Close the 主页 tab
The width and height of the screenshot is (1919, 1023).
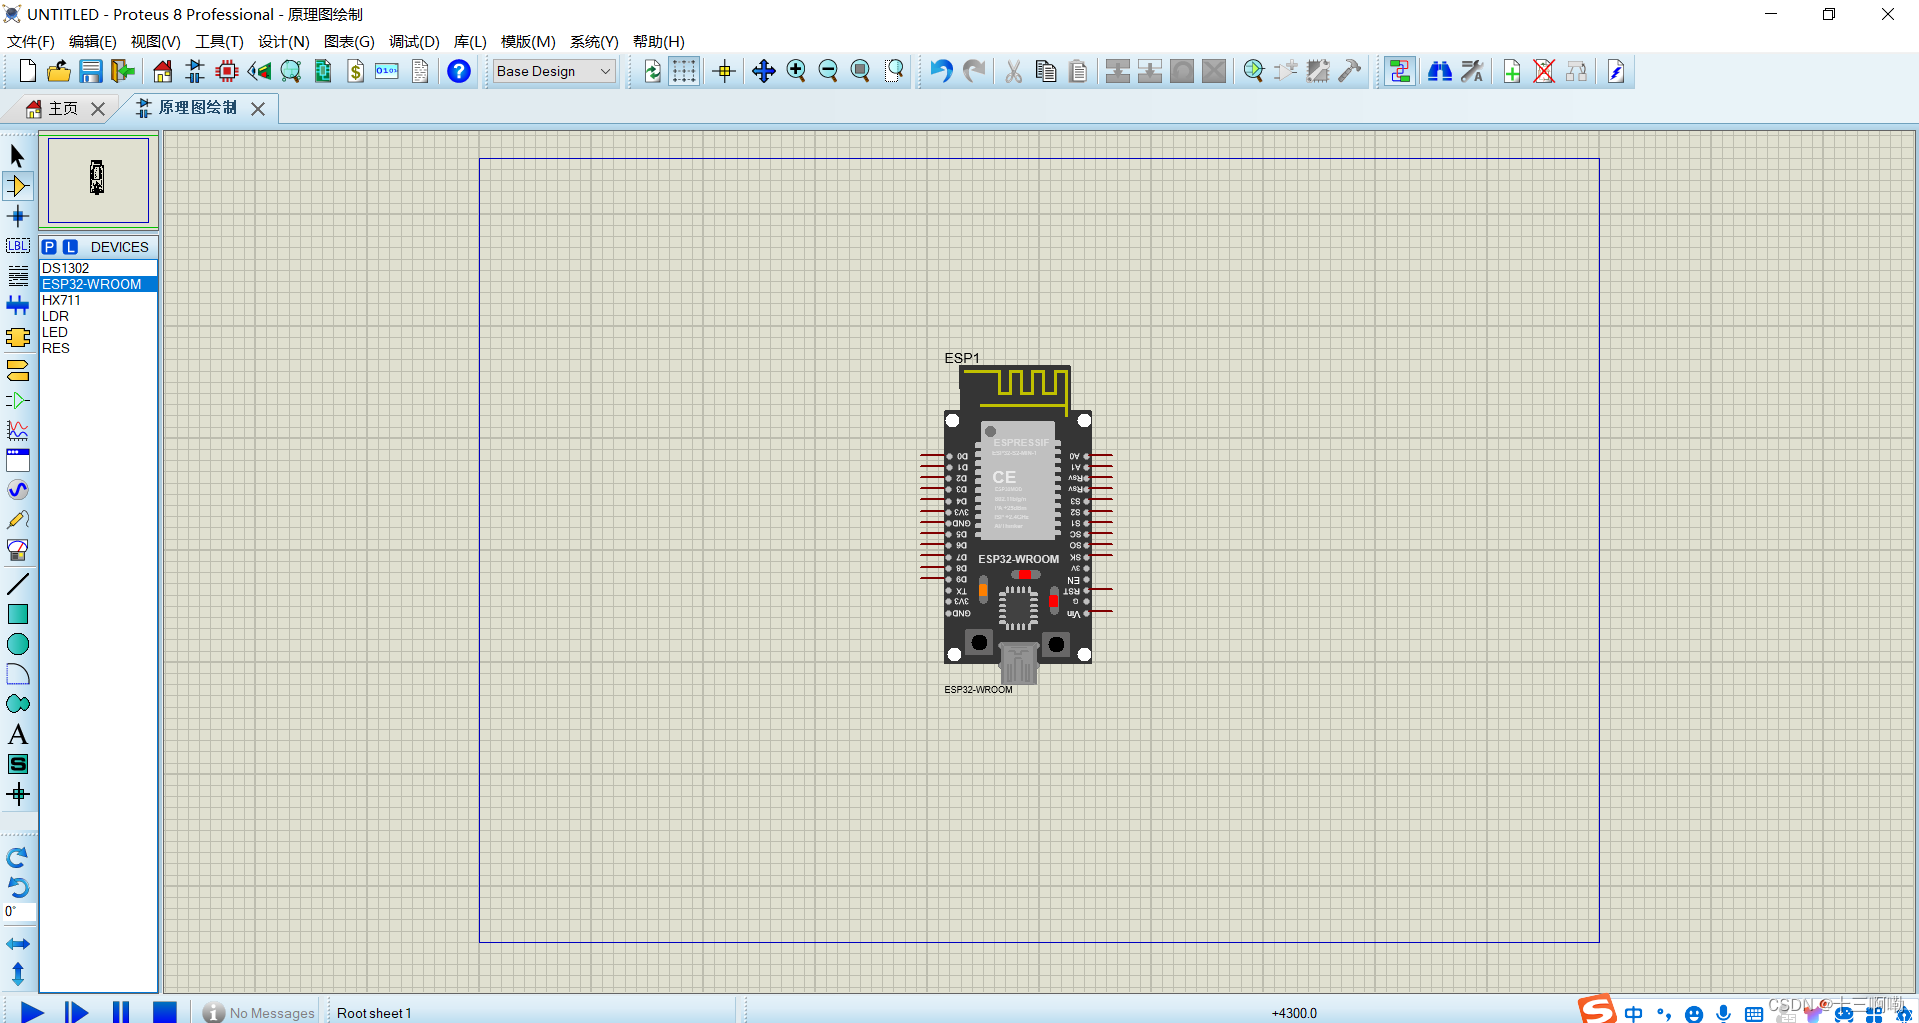click(98, 109)
